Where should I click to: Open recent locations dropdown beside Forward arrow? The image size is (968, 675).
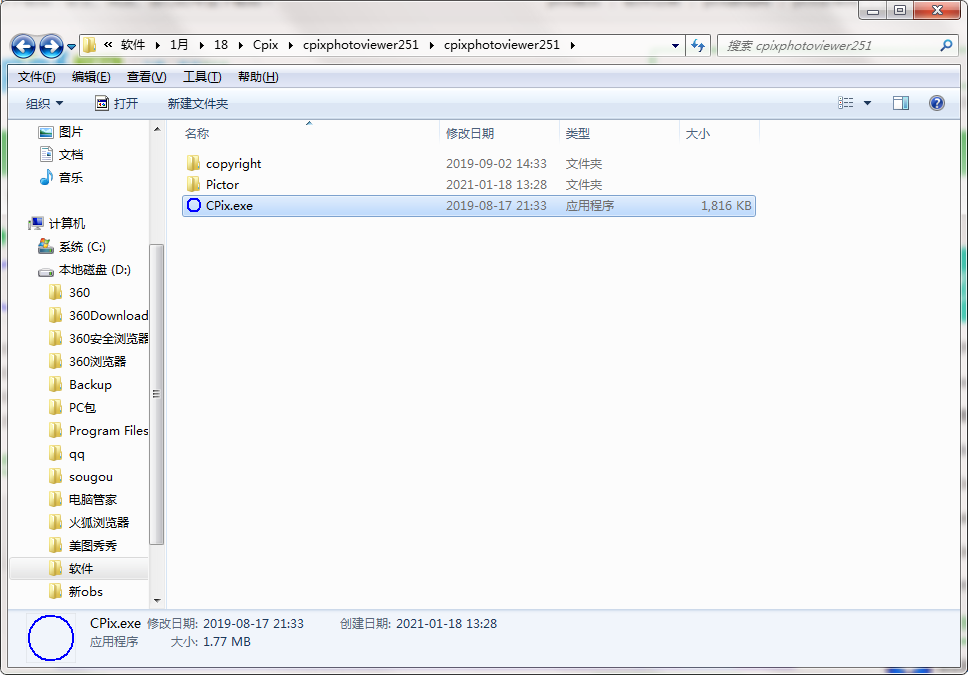[x=72, y=47]
